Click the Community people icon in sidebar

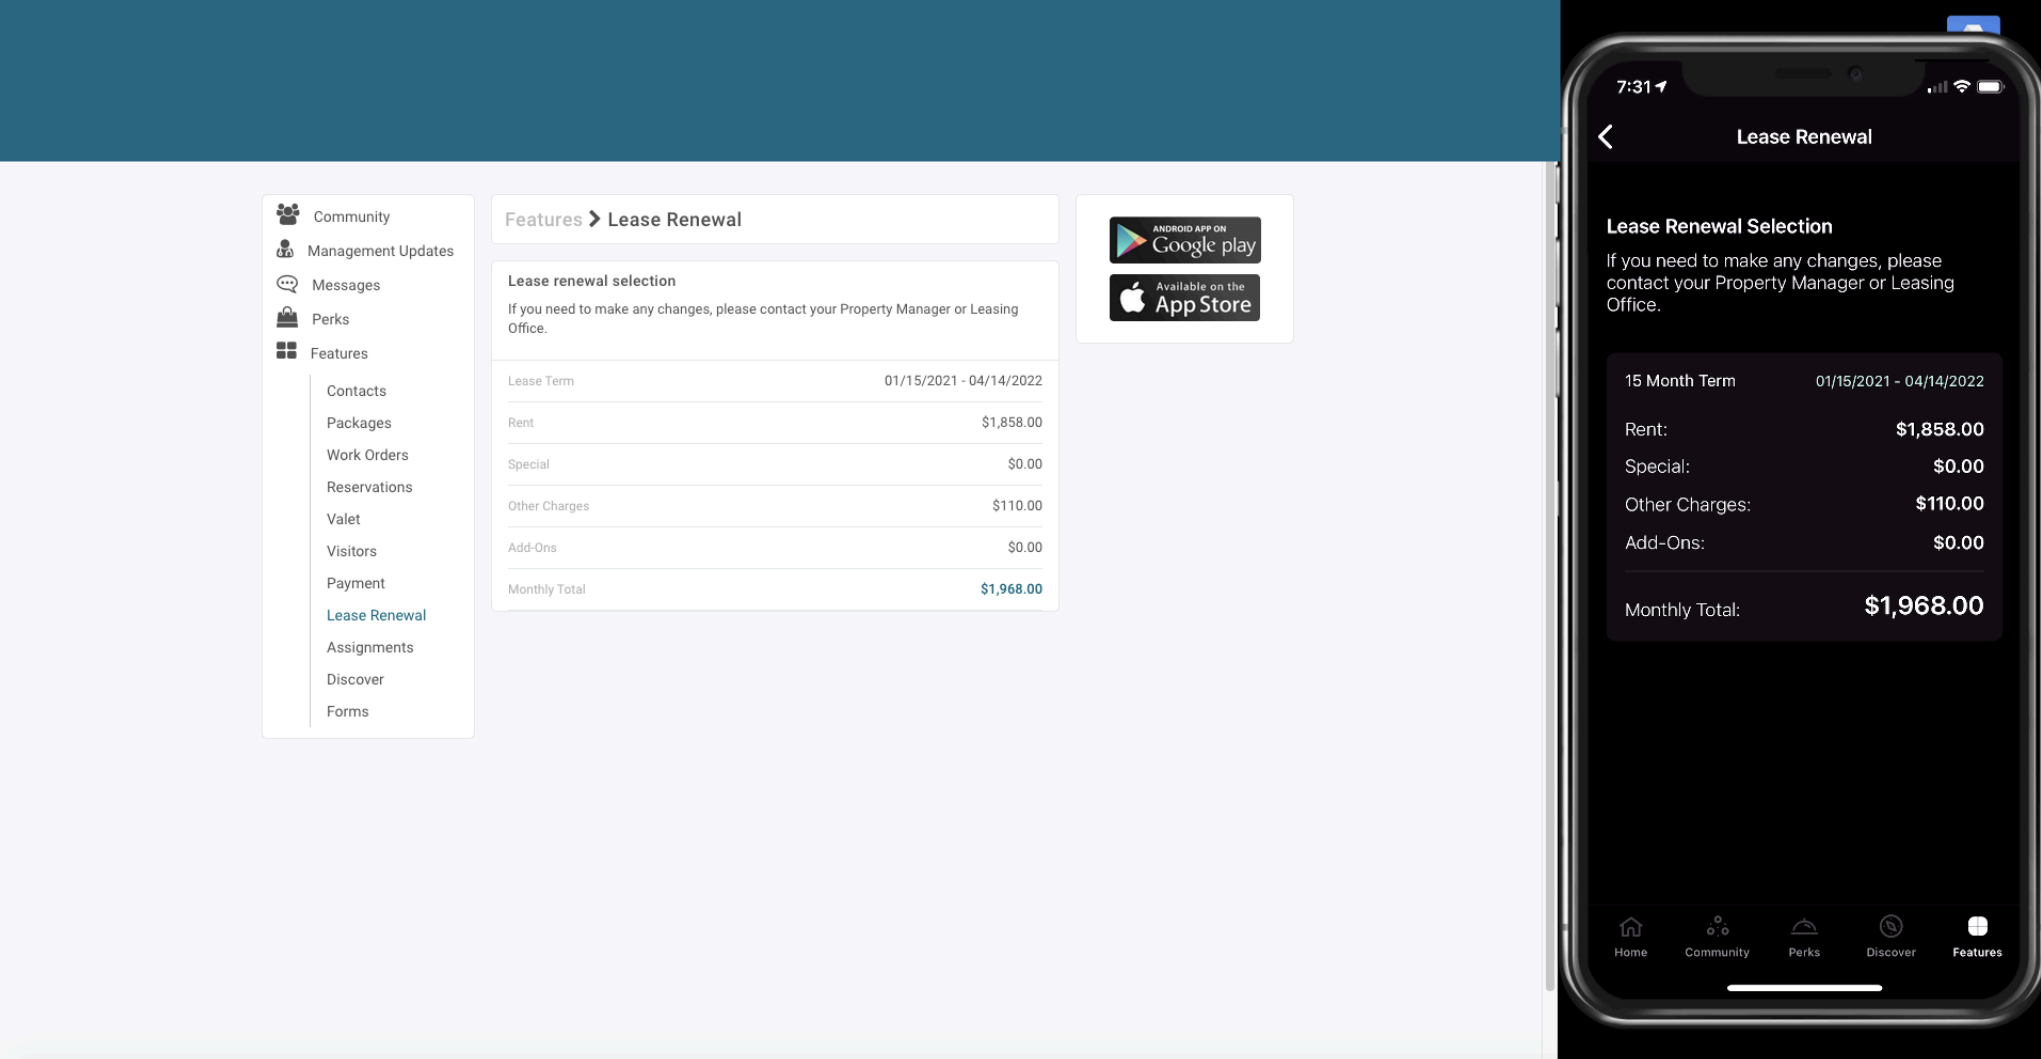coord(288,214)
